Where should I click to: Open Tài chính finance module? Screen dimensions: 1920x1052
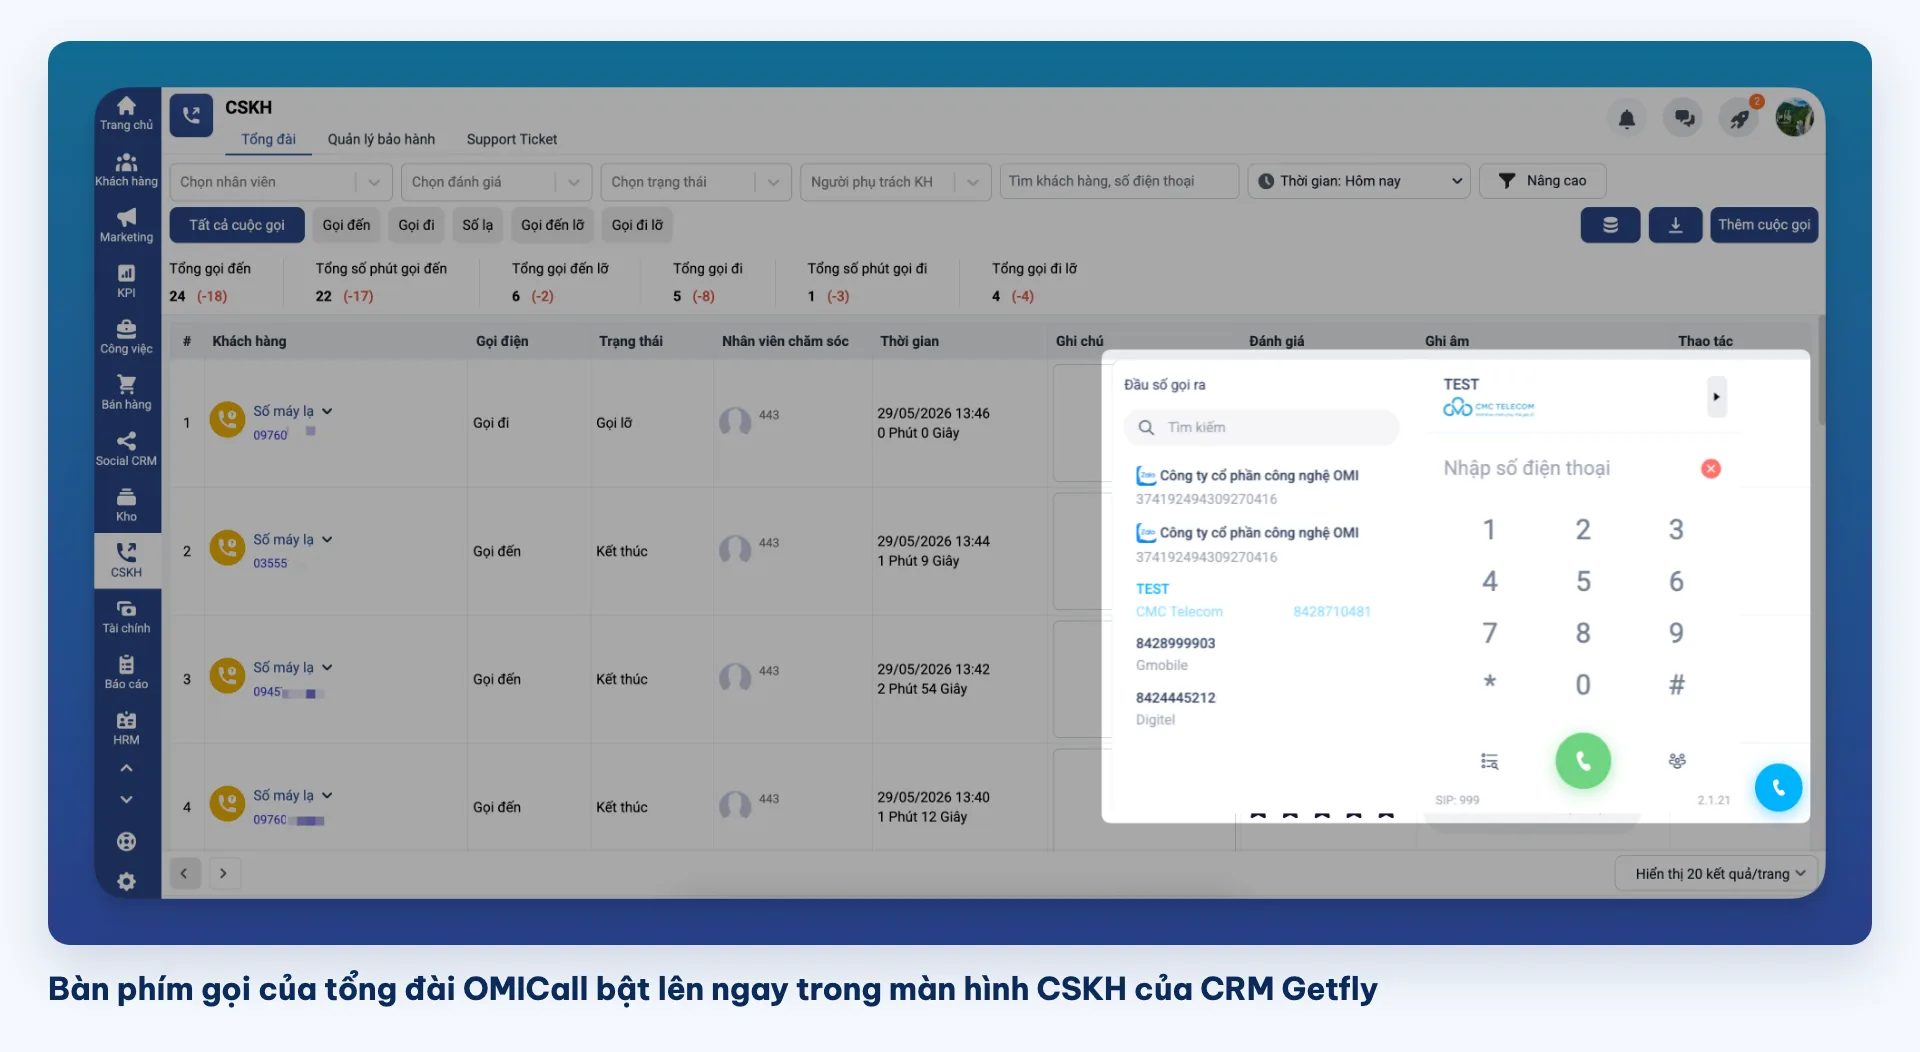126,617
